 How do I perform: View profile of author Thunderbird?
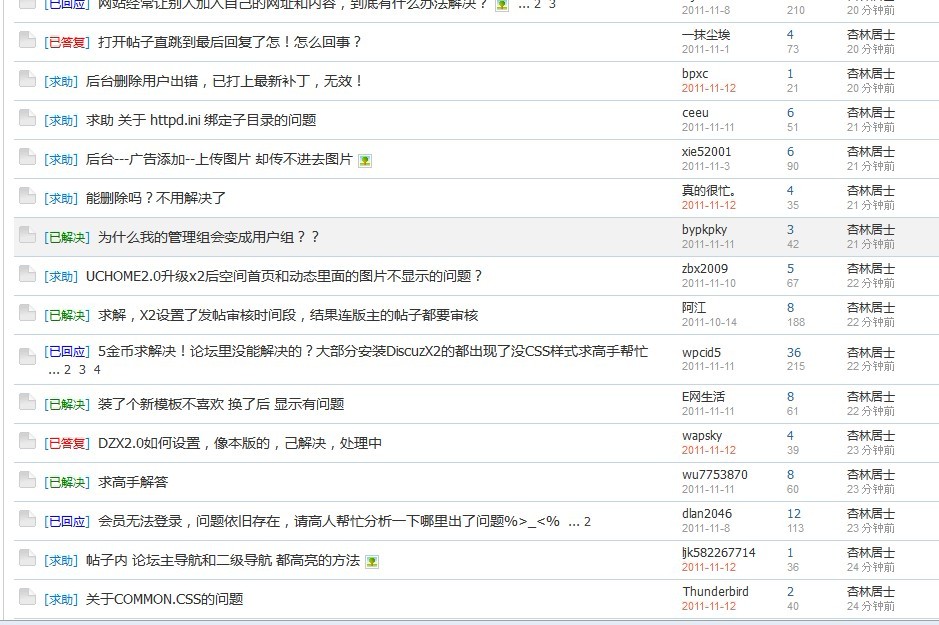(x=716, y=591)
